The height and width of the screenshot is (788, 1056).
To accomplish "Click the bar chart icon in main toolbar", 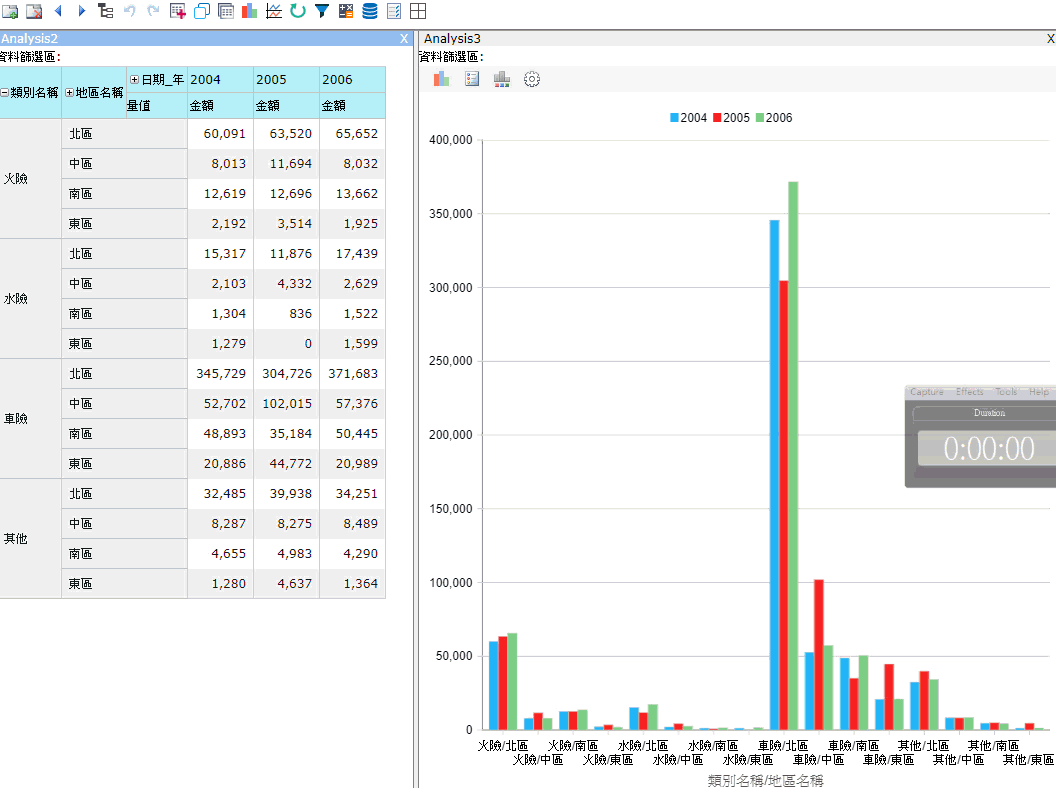I will point(249,11).
